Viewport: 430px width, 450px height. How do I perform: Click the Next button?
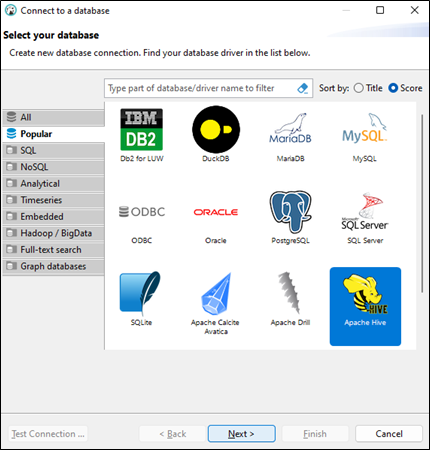coord(242,434)
